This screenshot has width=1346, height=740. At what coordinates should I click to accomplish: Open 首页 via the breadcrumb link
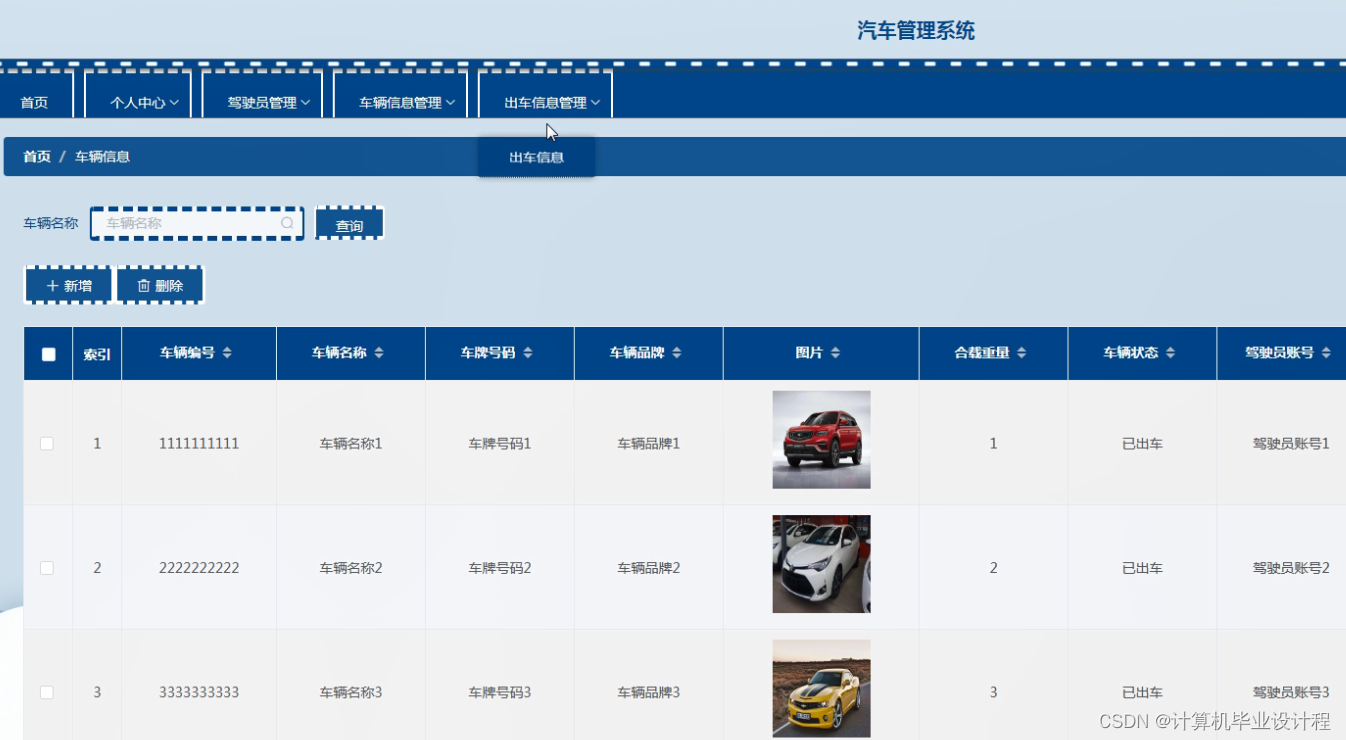click(x=35, y=156)
